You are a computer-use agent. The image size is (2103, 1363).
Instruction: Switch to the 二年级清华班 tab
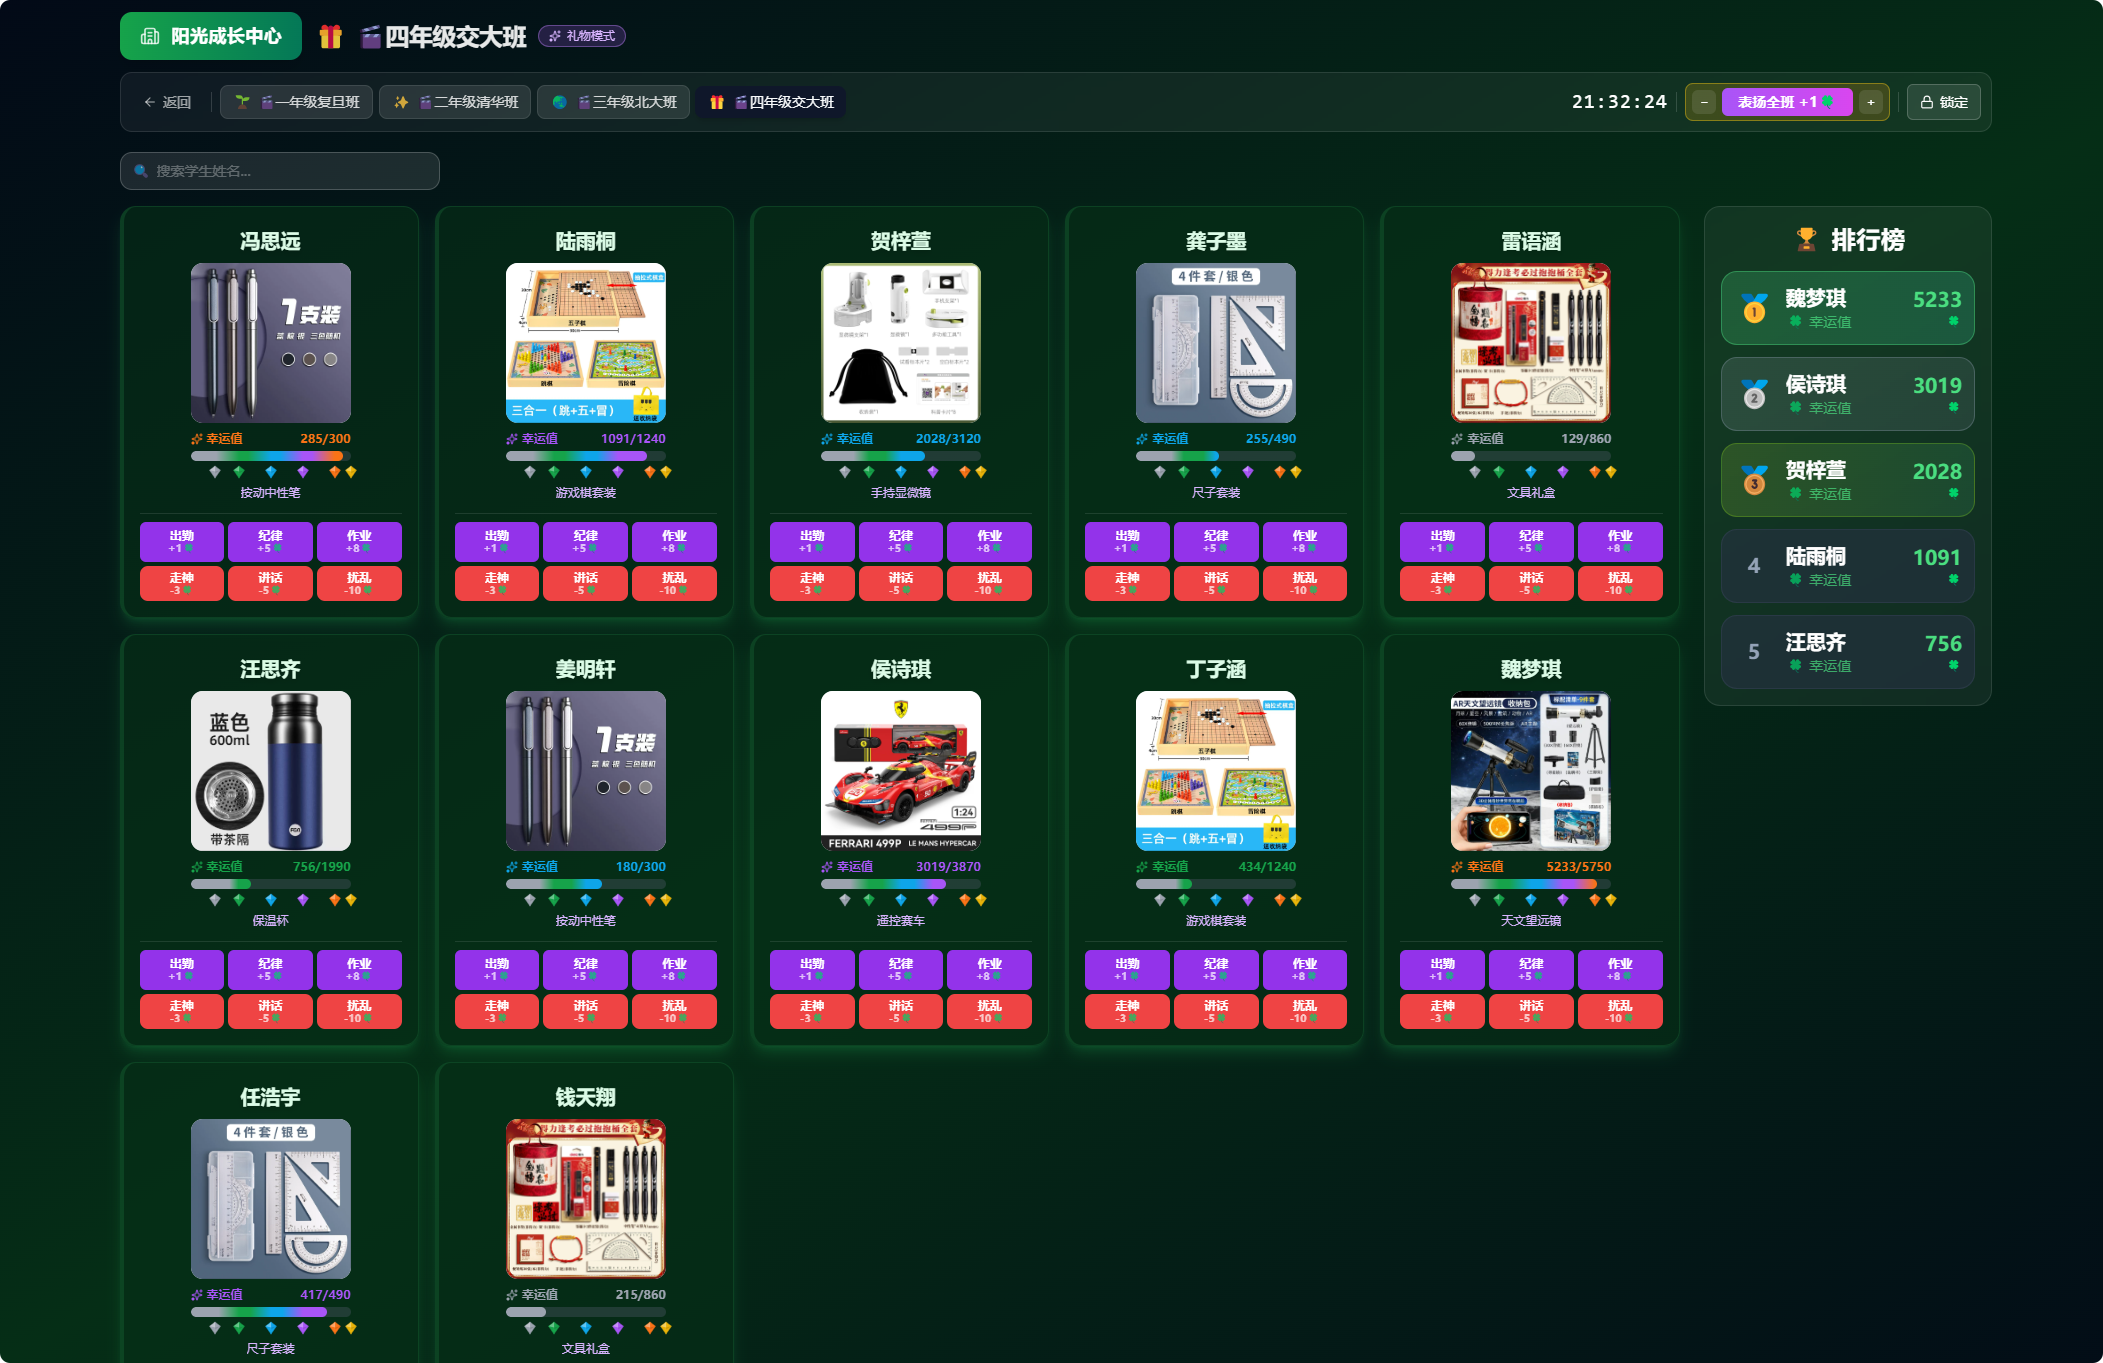(455, 102)
